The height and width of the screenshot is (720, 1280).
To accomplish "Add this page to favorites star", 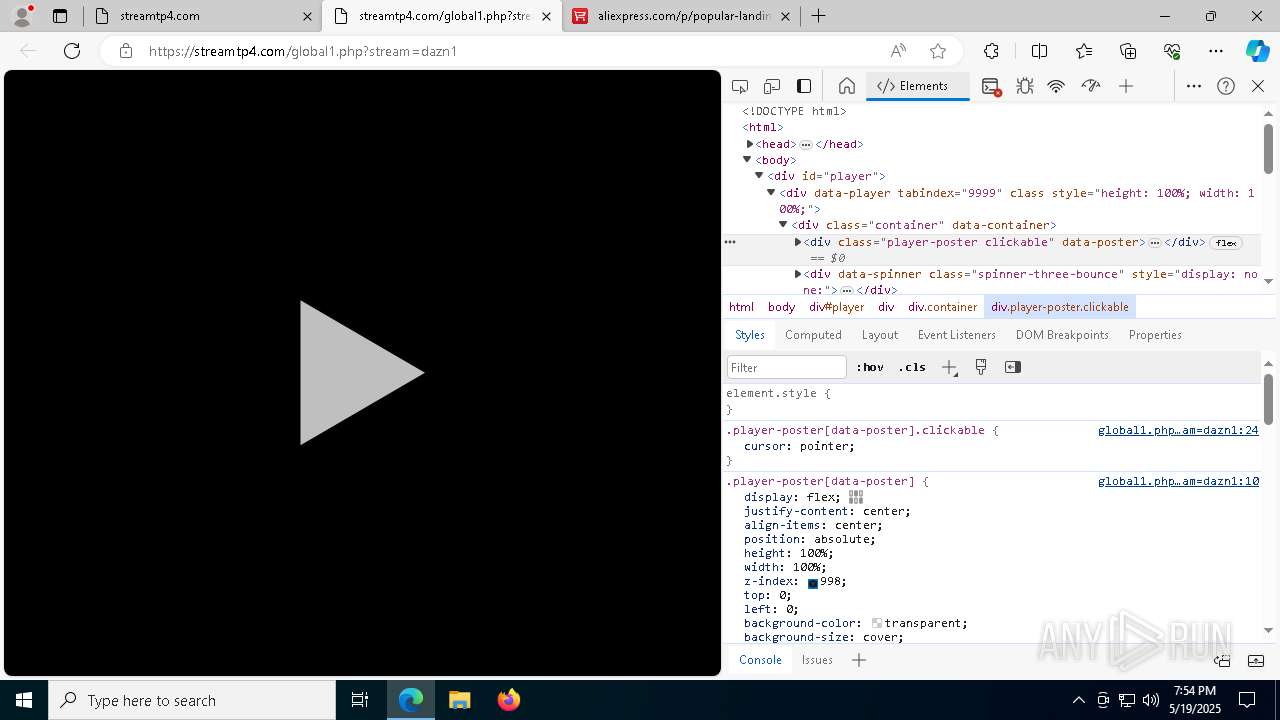I will [x=937, y=51].
